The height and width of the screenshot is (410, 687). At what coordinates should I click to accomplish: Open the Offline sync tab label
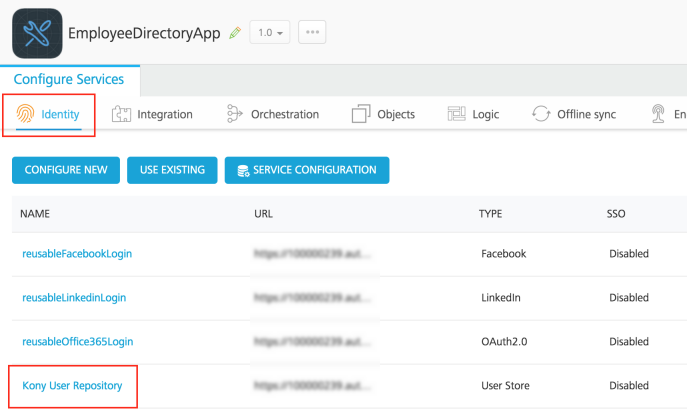(x=587, y=114)
